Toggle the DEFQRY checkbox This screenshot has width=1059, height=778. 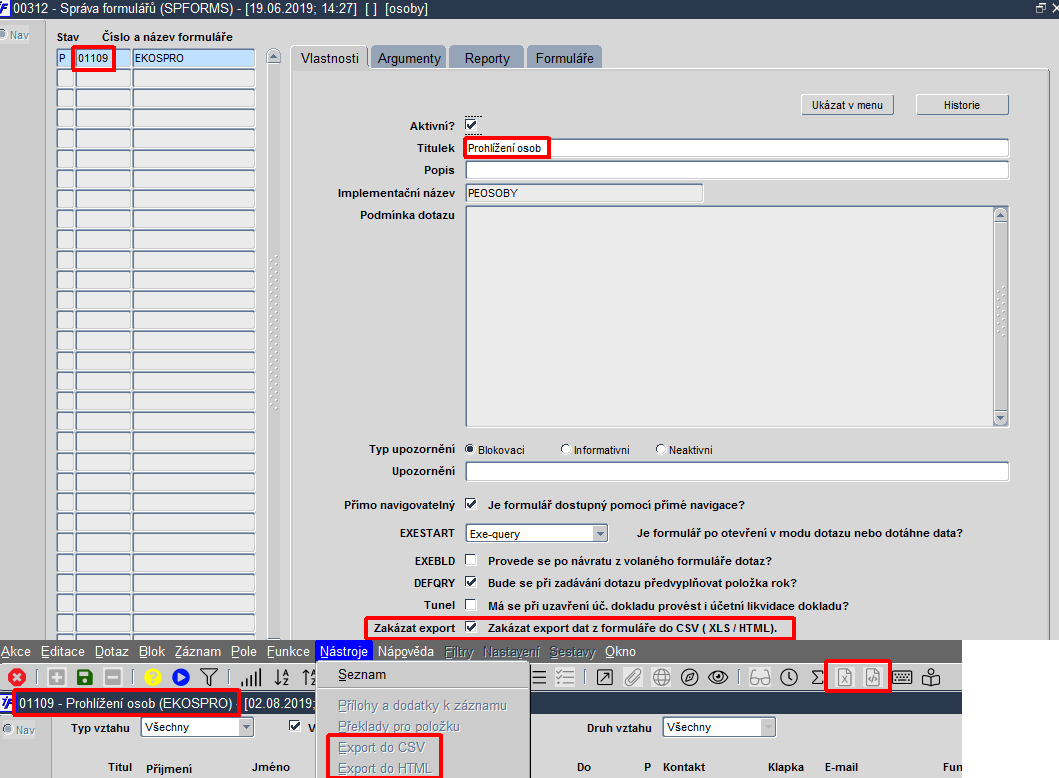tap(471, 582)
